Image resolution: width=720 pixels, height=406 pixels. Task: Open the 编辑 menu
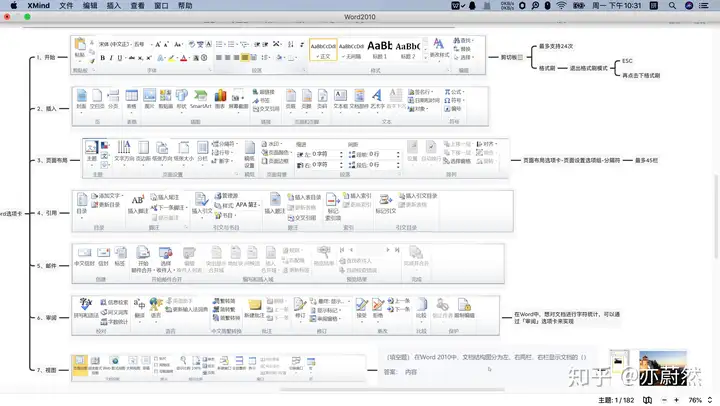click(x=90, y=6)
